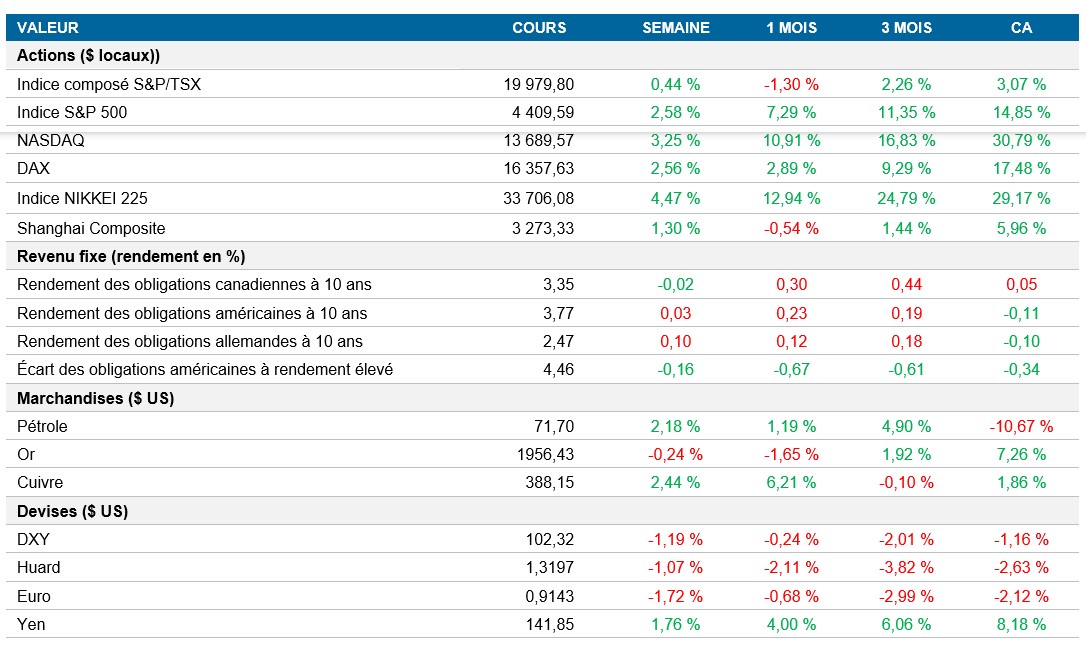Screen dimensions: 1086x645
Task: Click the Huard row label
Action: 39,567
